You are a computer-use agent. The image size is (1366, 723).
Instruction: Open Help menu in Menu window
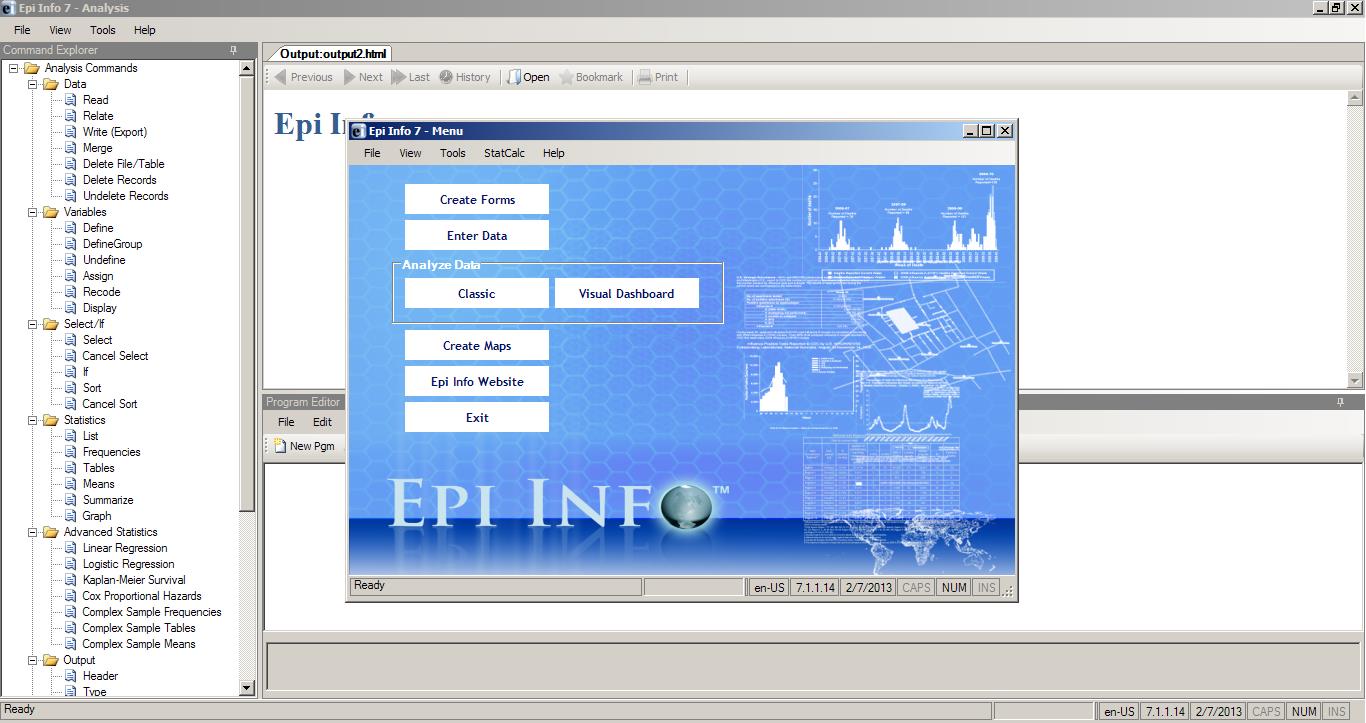point(554,153)
